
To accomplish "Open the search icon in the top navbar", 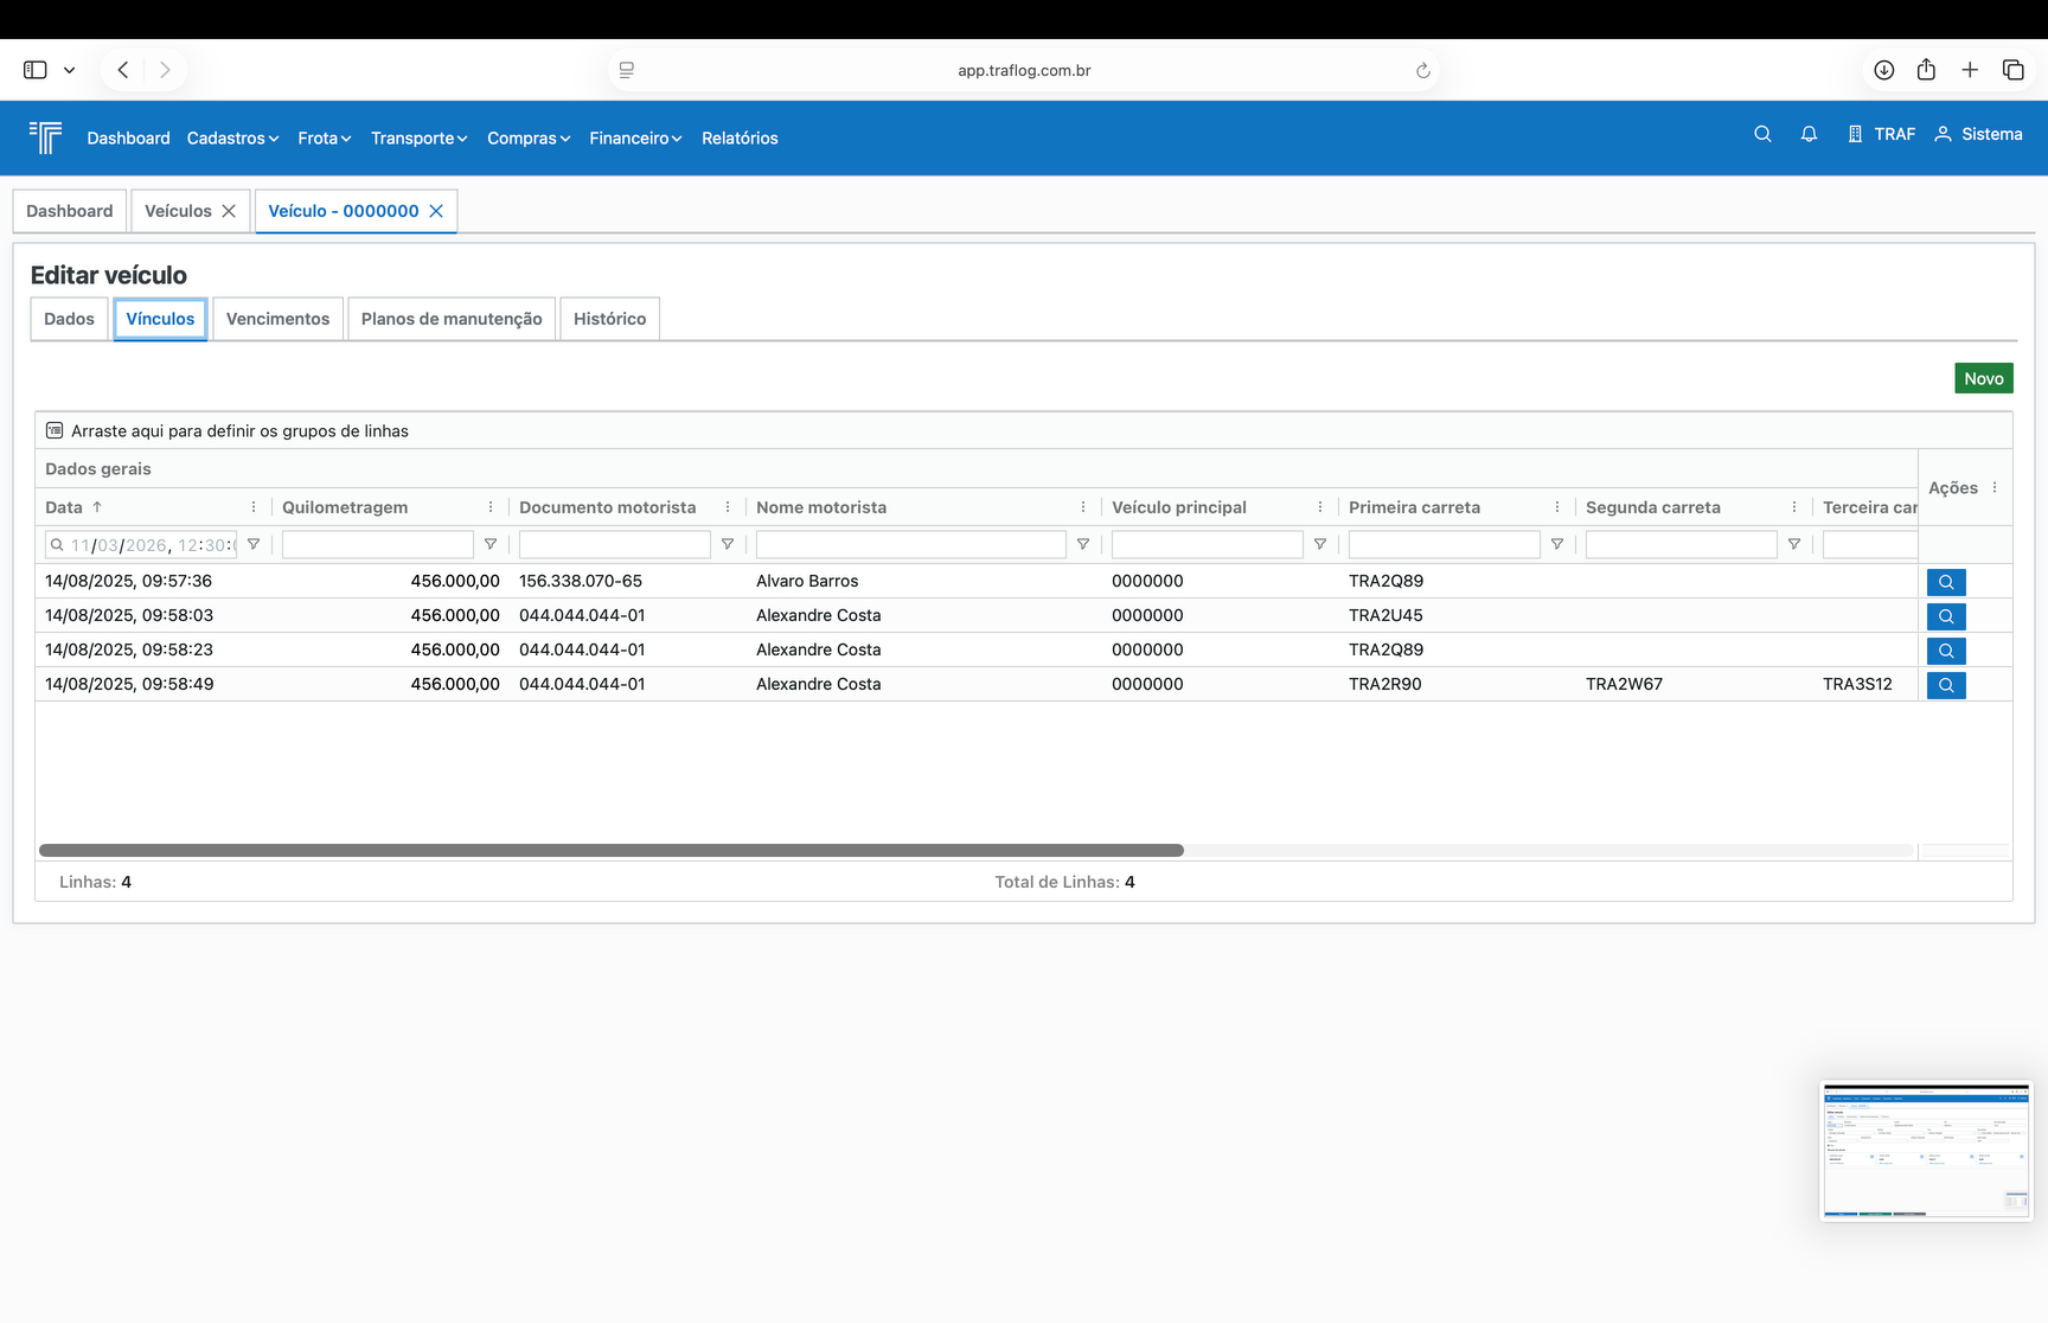I will pyautogui.click(x=1762, y=134).
